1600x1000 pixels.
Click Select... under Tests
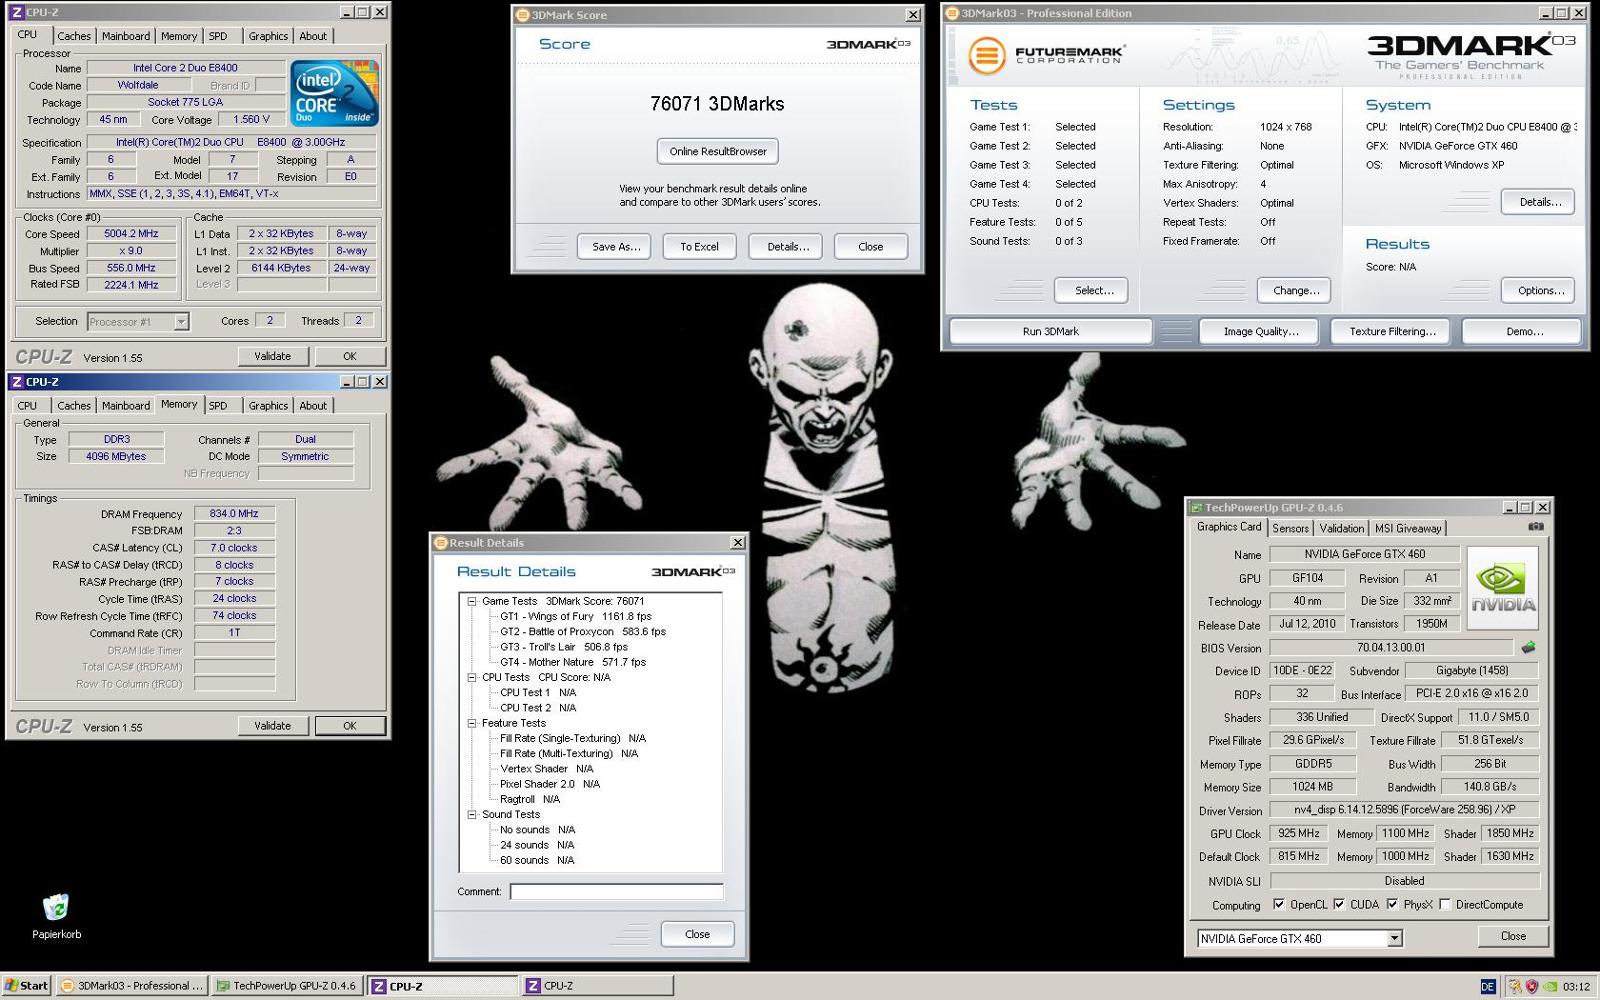coord(1093,291)
